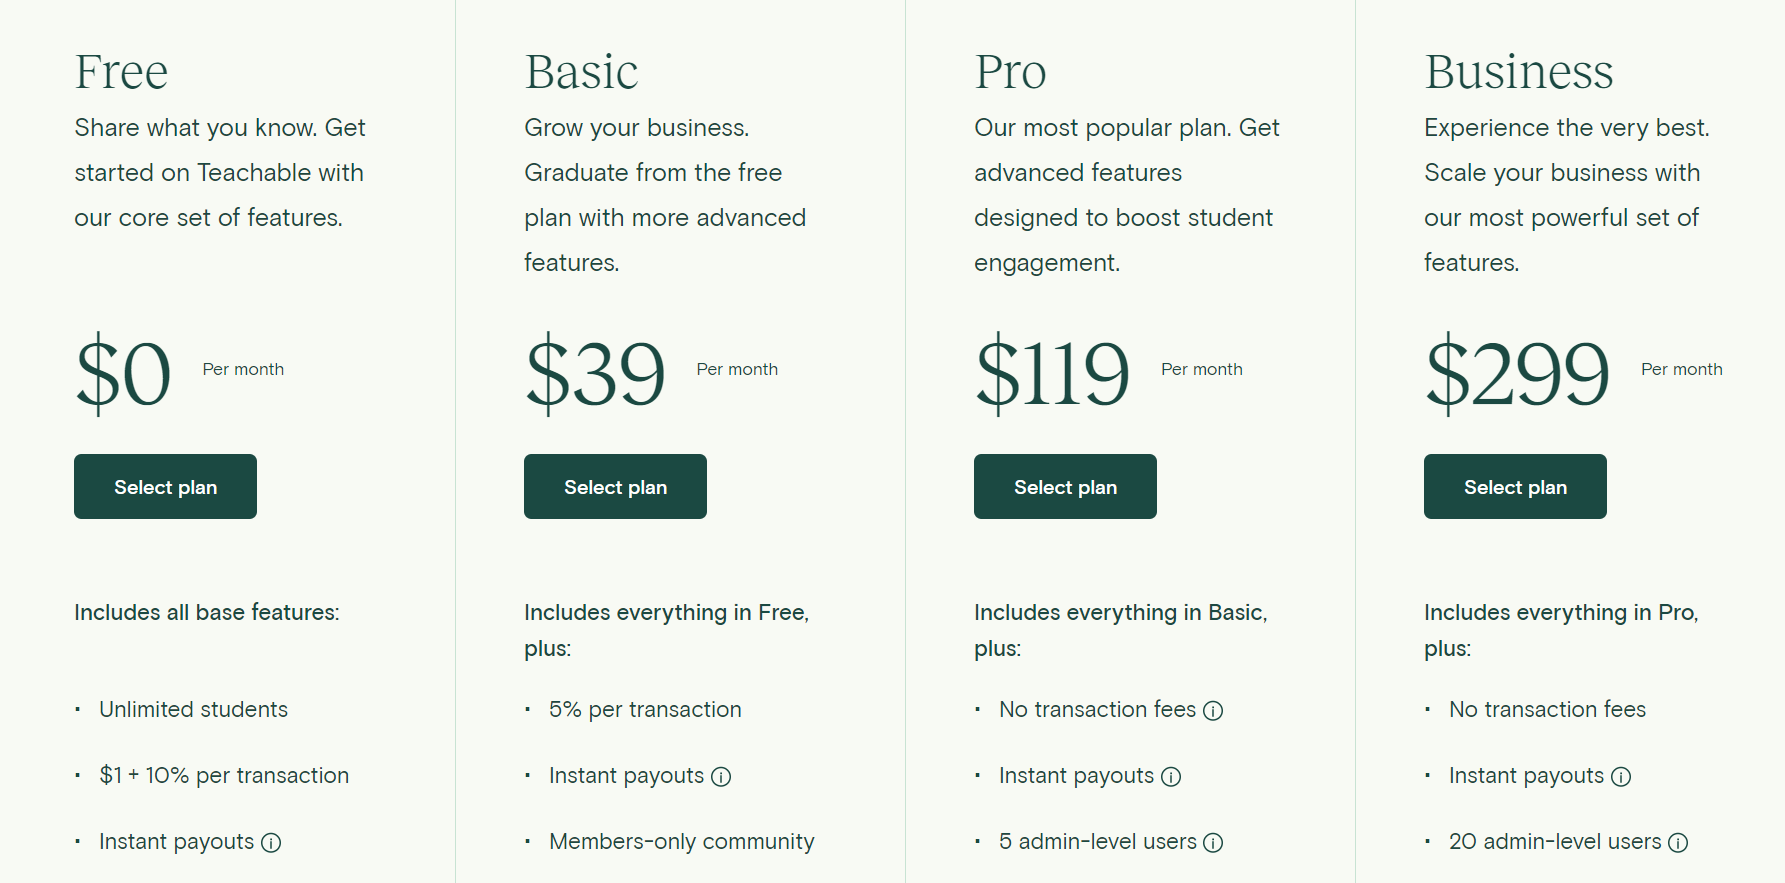Click the Members-only community feature text
This screenshot has width=1785, height=883.
[681, 842]
